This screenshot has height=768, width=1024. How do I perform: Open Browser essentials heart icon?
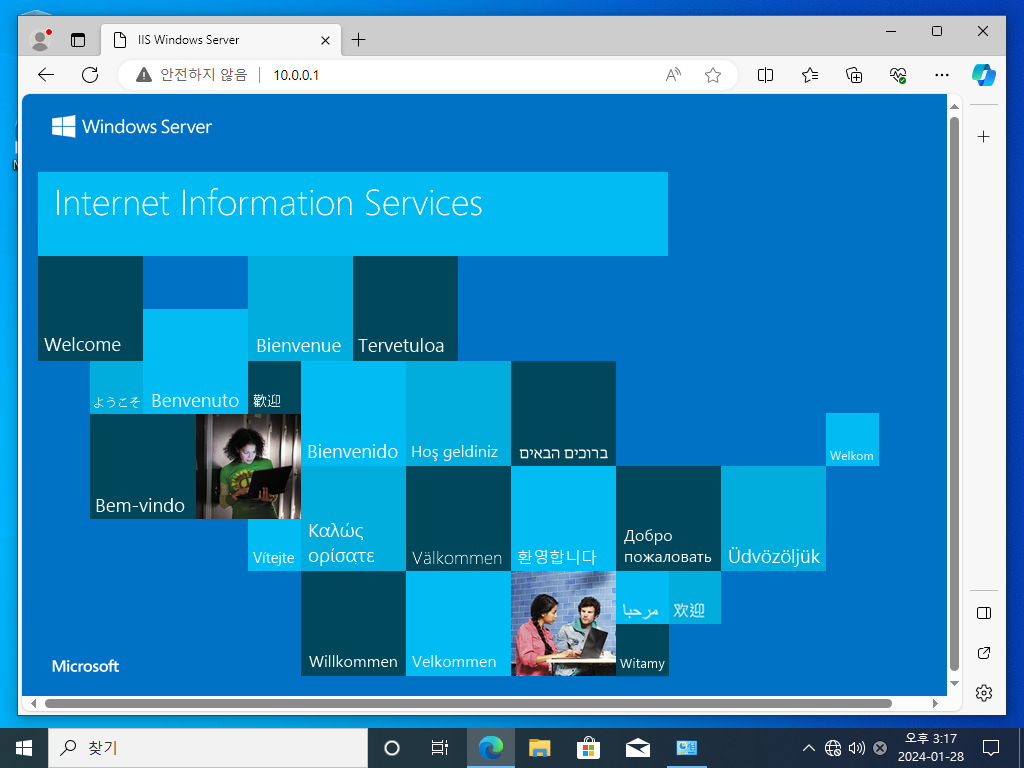pyautogui.click(x=898, y=75)
